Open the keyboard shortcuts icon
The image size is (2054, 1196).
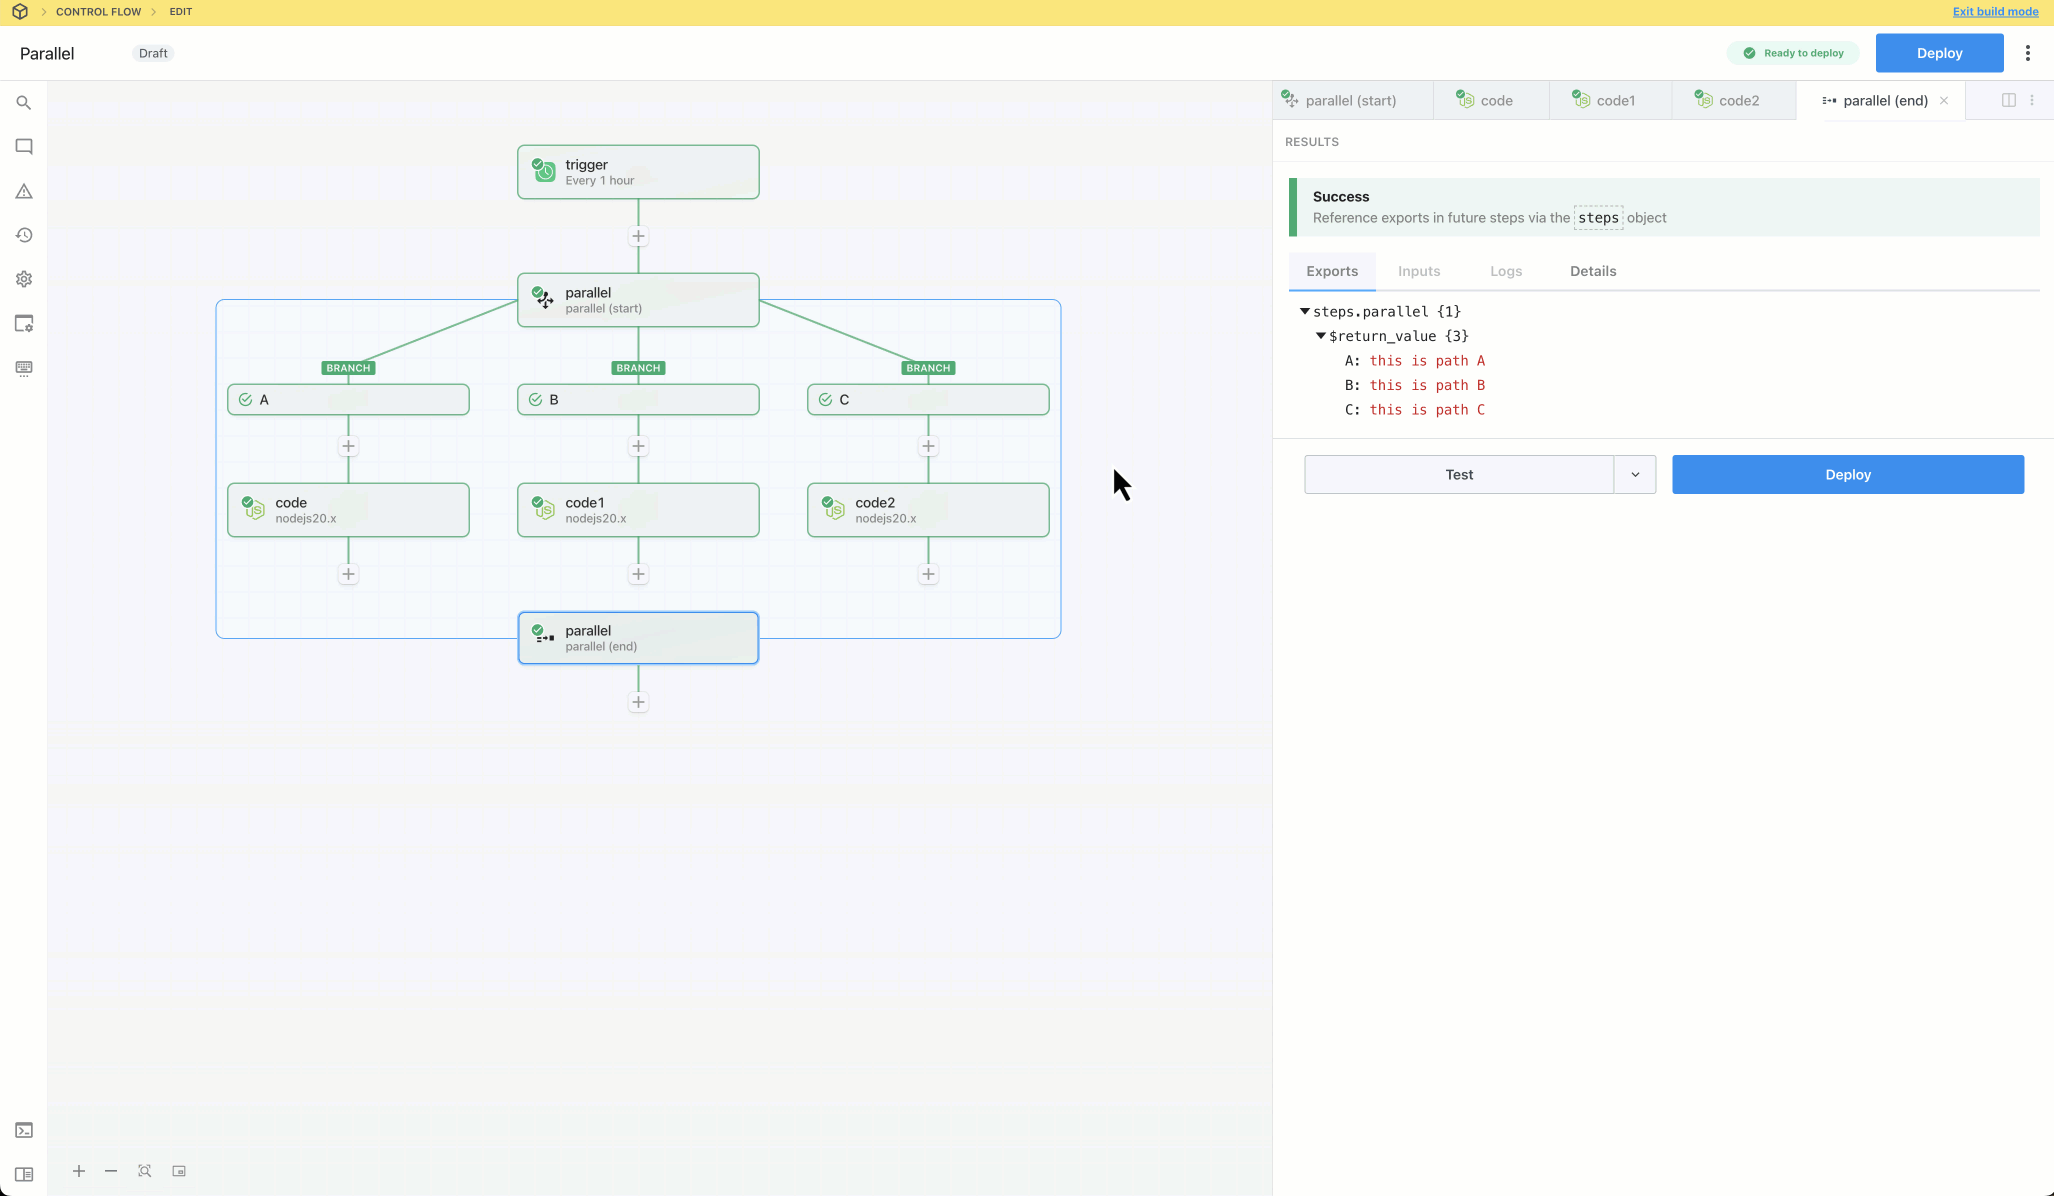pyautogui.click(x=24, y=368)
